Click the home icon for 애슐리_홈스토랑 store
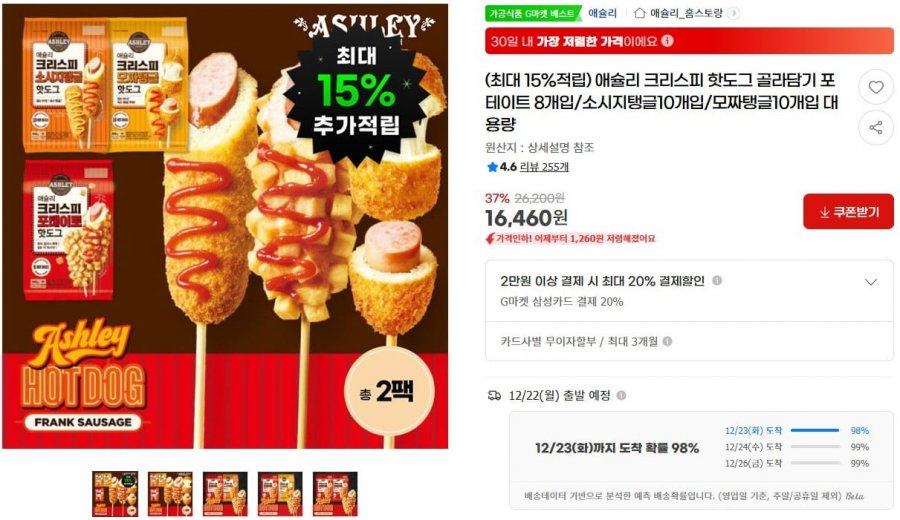The height and width of the screenshot is (520, 900). pos(639,13)
